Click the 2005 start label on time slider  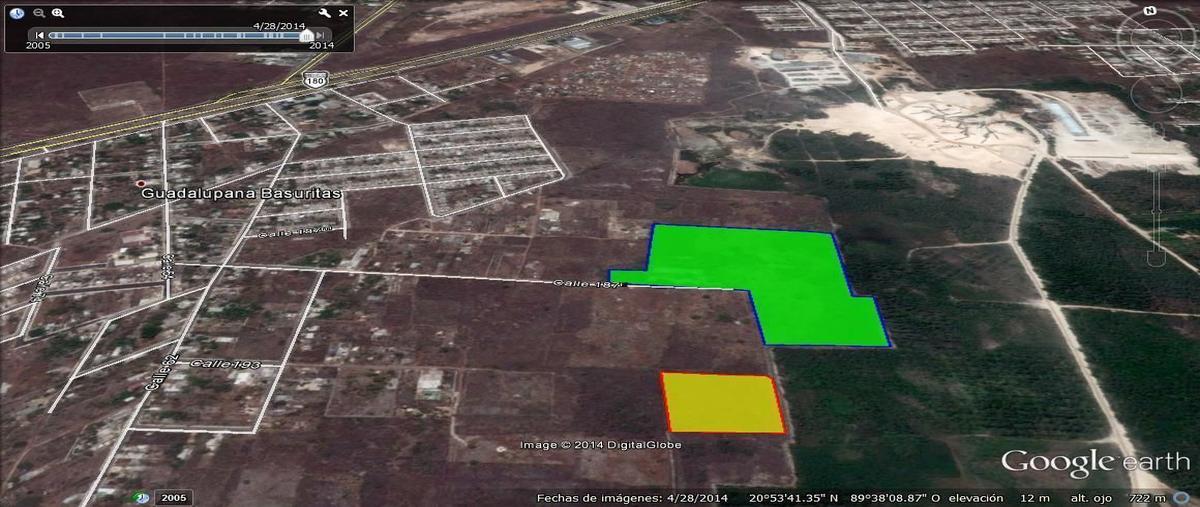point(38,46)
